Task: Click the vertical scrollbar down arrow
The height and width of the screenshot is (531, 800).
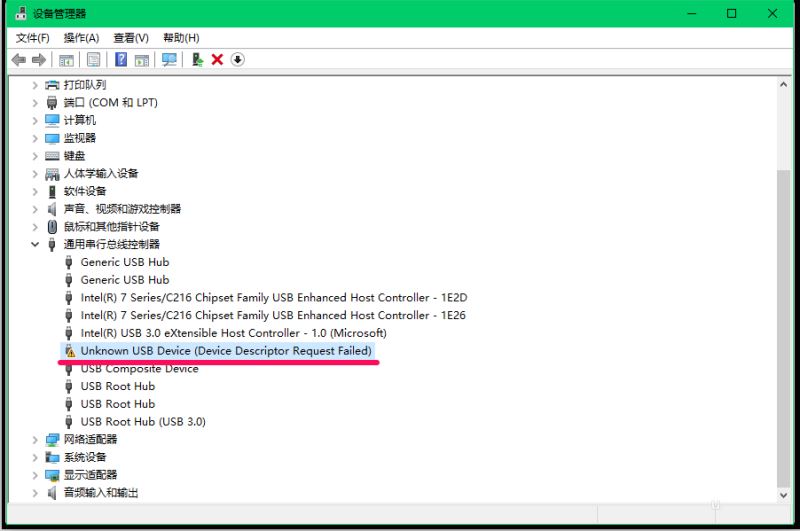Action: (x=784, y=493)
